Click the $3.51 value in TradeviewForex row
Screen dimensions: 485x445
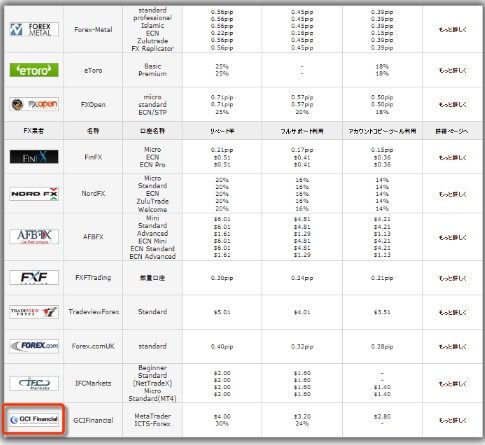pyautogui.click(x=382, y=312)
